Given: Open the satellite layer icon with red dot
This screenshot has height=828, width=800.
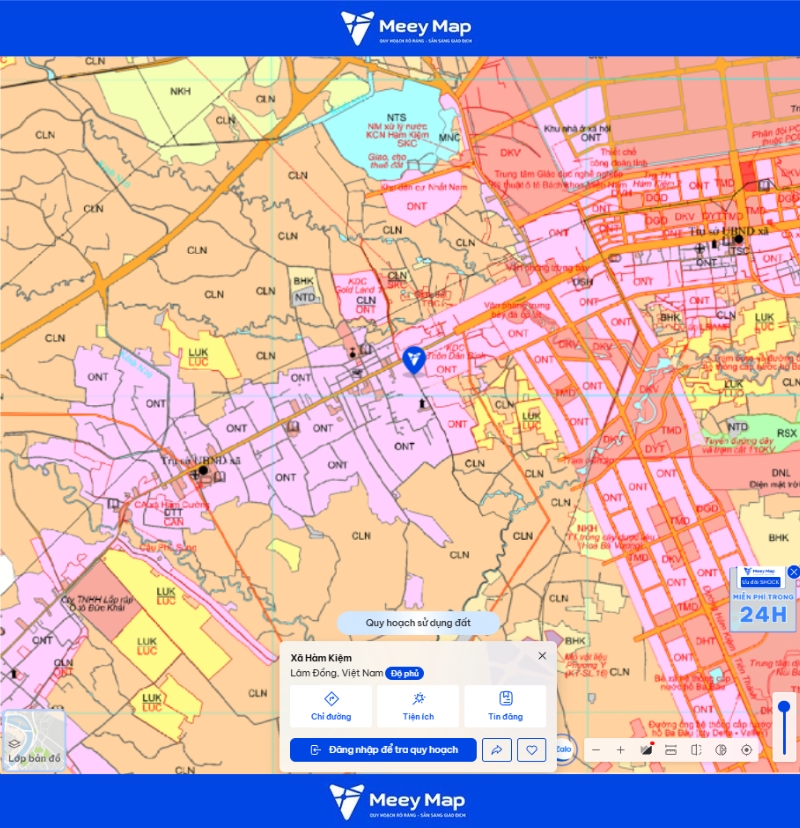Looking at the screenshot, I should [x=646, y=749].
